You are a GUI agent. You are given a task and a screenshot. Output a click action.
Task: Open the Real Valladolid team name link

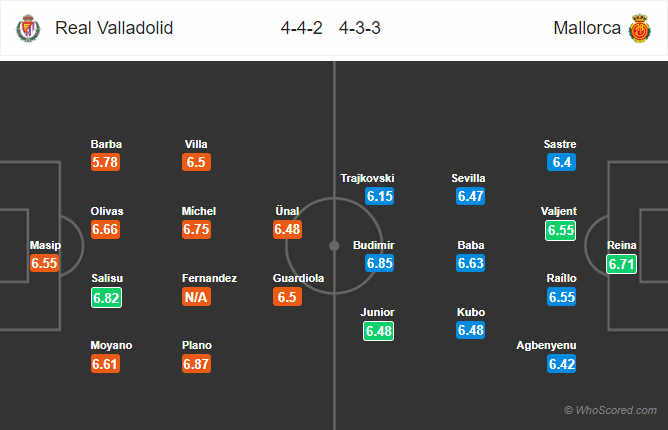click(x=114, y=28)
